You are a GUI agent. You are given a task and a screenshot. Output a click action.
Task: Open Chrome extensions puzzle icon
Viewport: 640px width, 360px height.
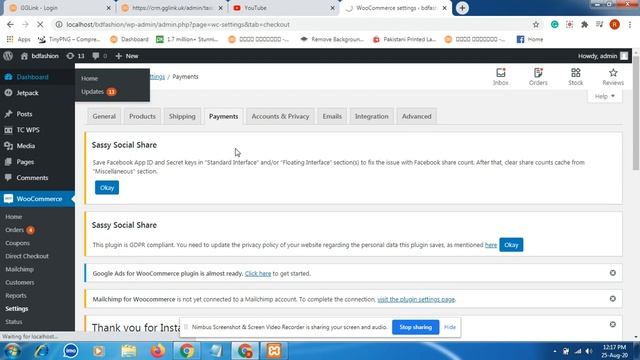tap(584, 24)
